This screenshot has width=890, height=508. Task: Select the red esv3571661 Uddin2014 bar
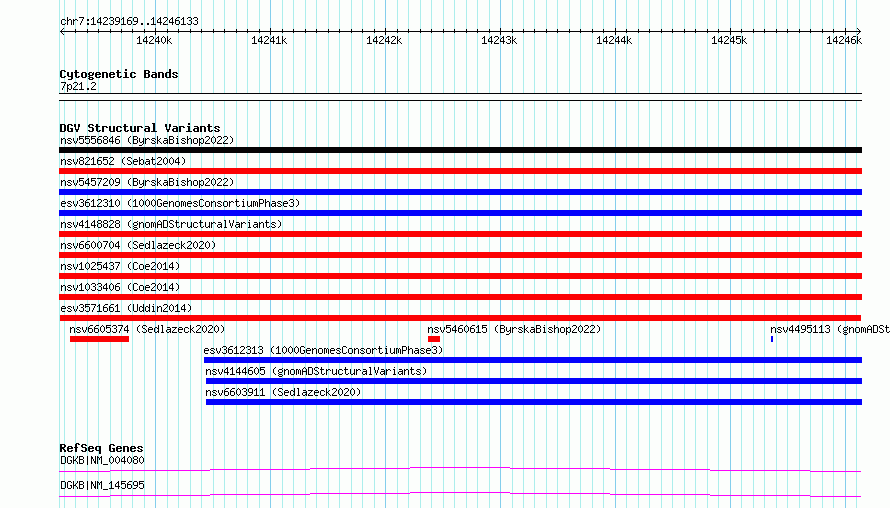click(460, 318)
